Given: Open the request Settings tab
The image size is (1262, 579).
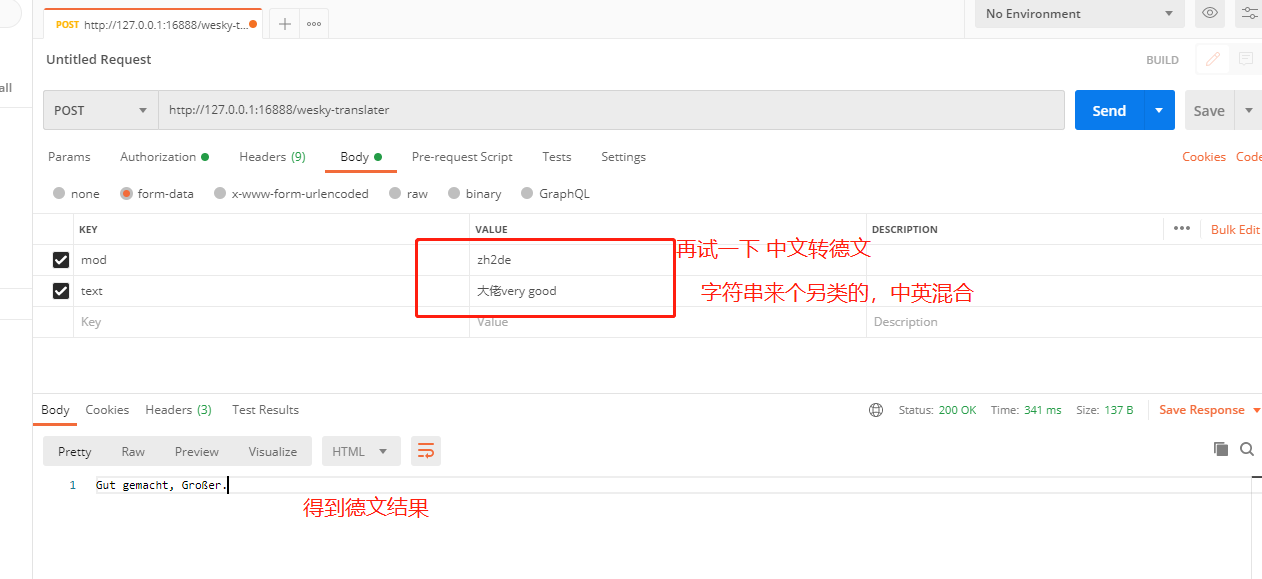Looking at the screenshot, I should click(623, 157).
